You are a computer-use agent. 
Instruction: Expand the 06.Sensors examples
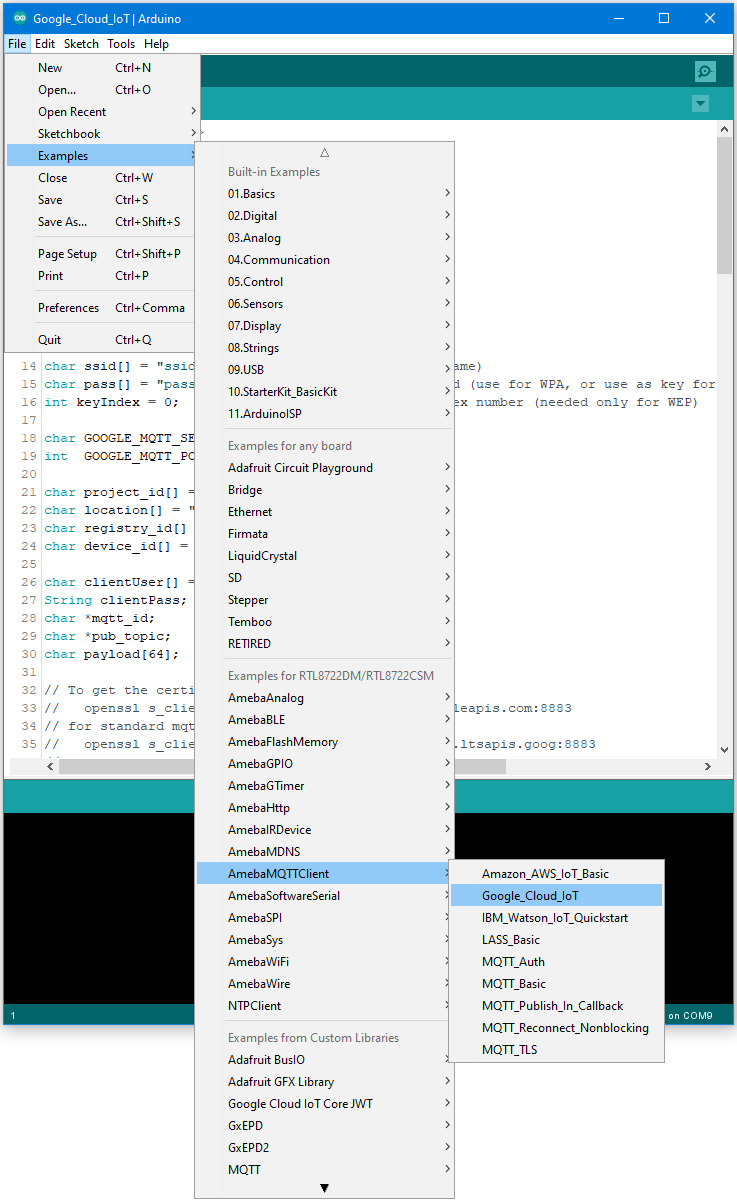pos(325,304)
